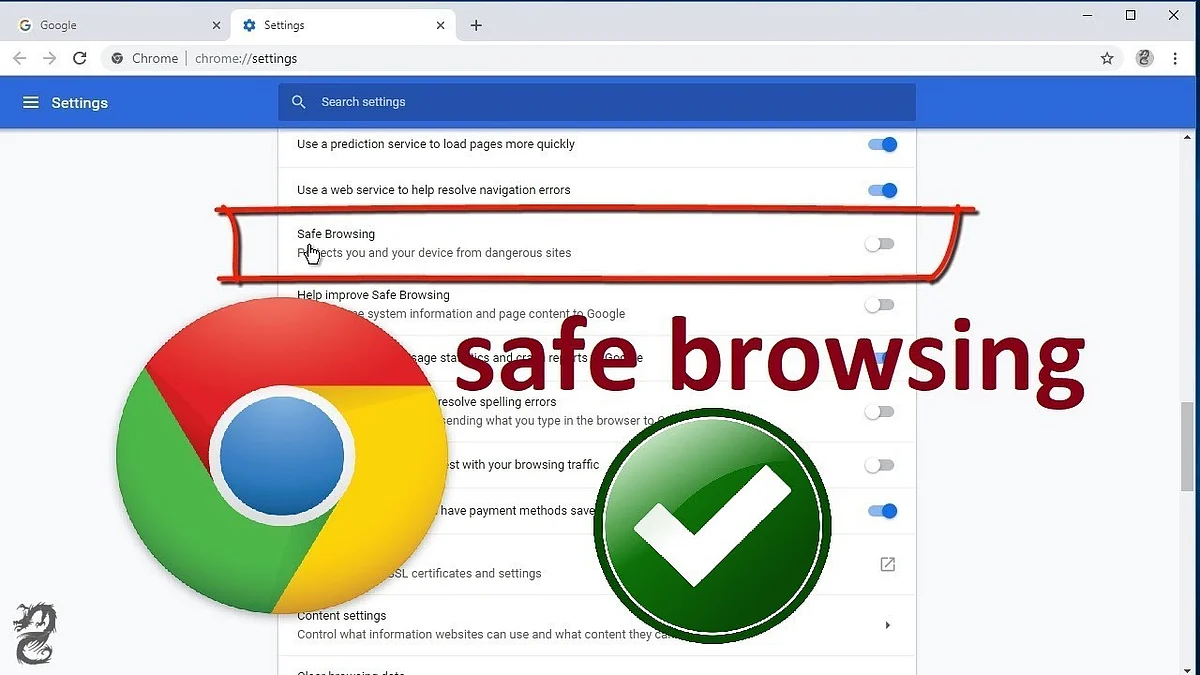Switch to the Google tab
1200x675 pixels.
pyautogui.click(x=120, y=25)
